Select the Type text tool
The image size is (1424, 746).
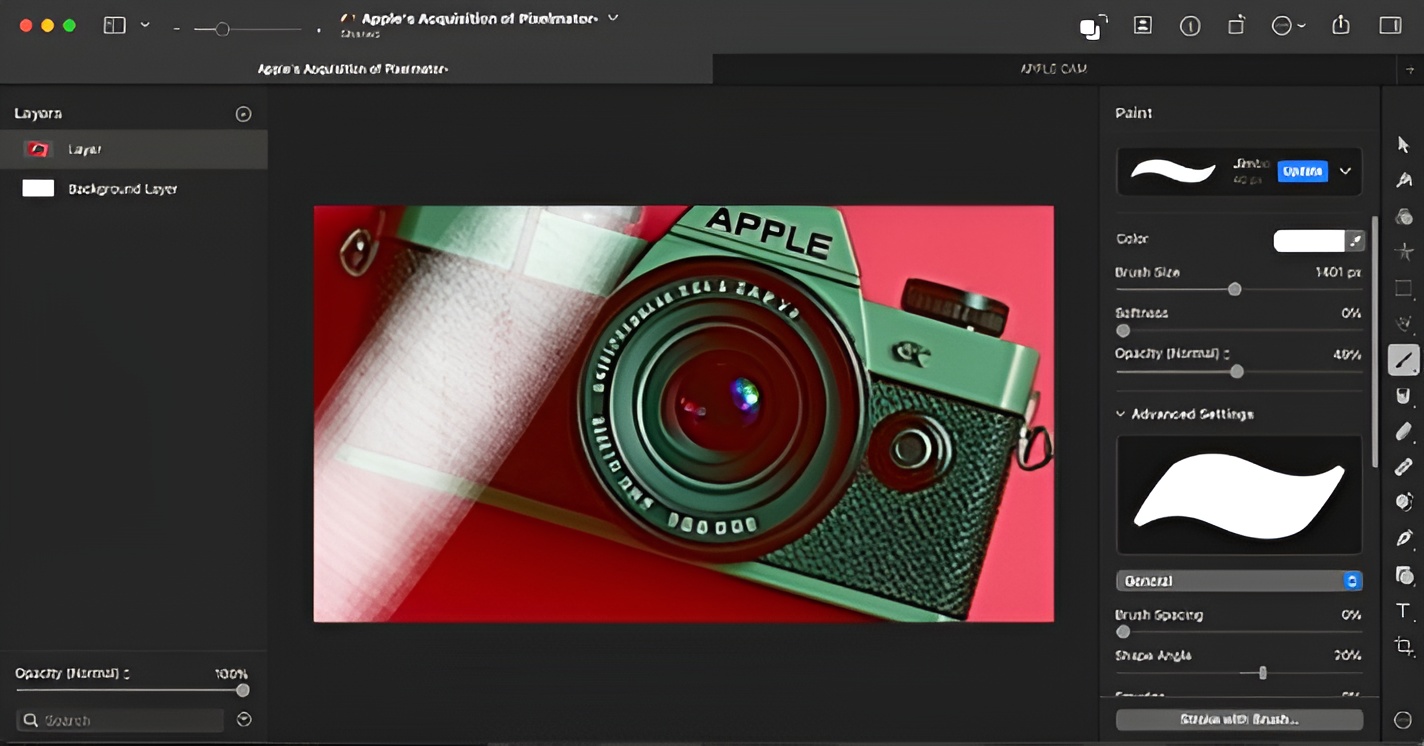pyautogui.click(x=1403, y=611)
